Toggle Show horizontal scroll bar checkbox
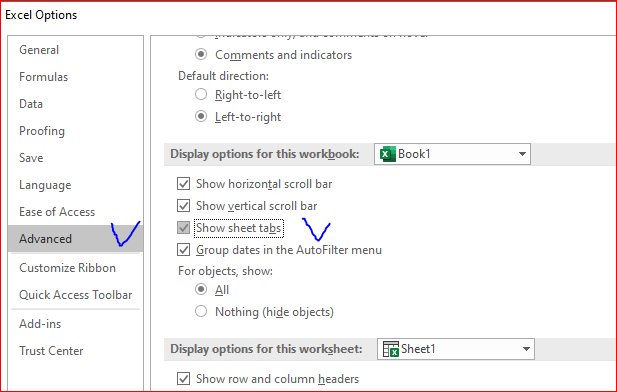The height and width of the screenshot is (392, 617). click(x=183, y=184)
